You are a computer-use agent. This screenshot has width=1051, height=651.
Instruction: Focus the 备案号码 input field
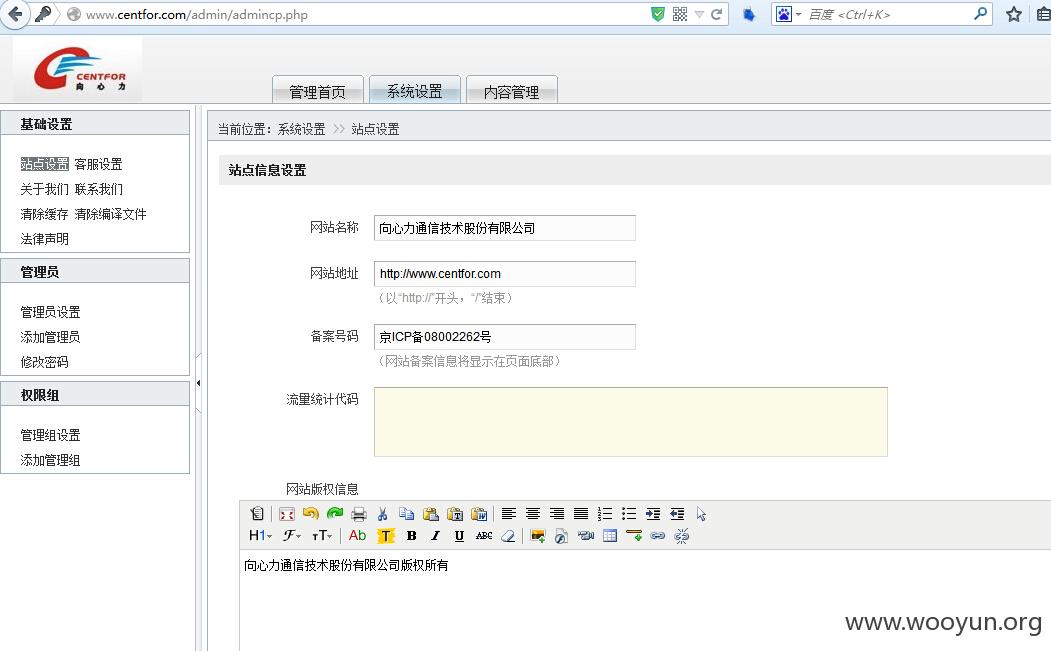[505, 337]
